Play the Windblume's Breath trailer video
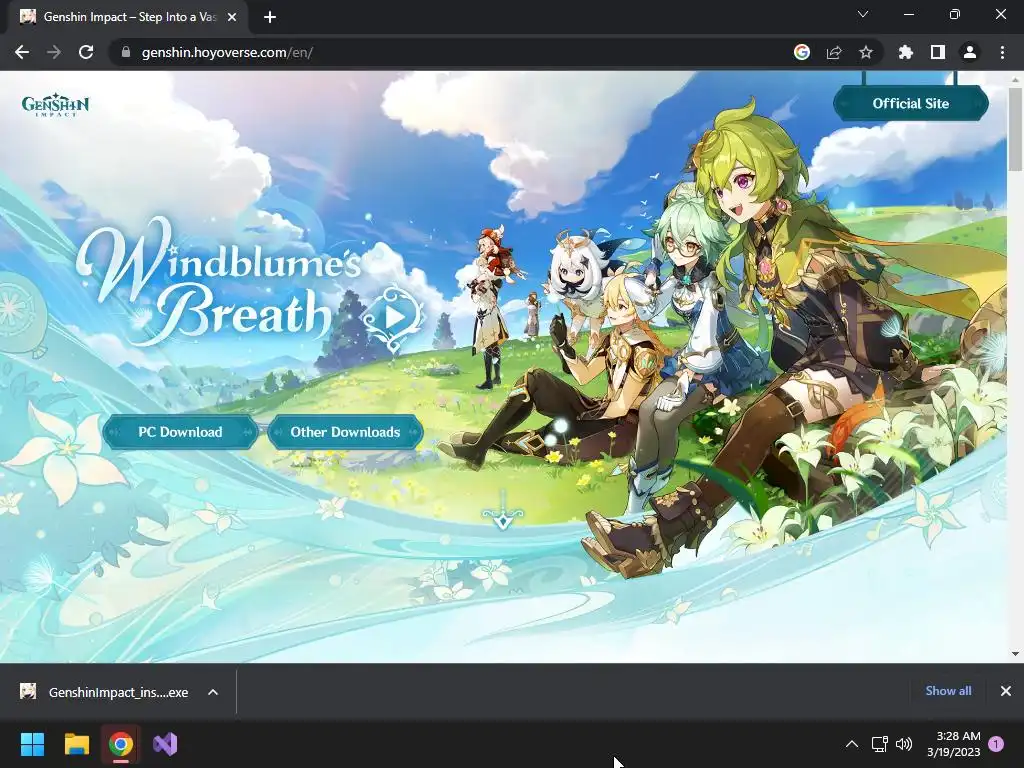 click(x=394, y=318)
